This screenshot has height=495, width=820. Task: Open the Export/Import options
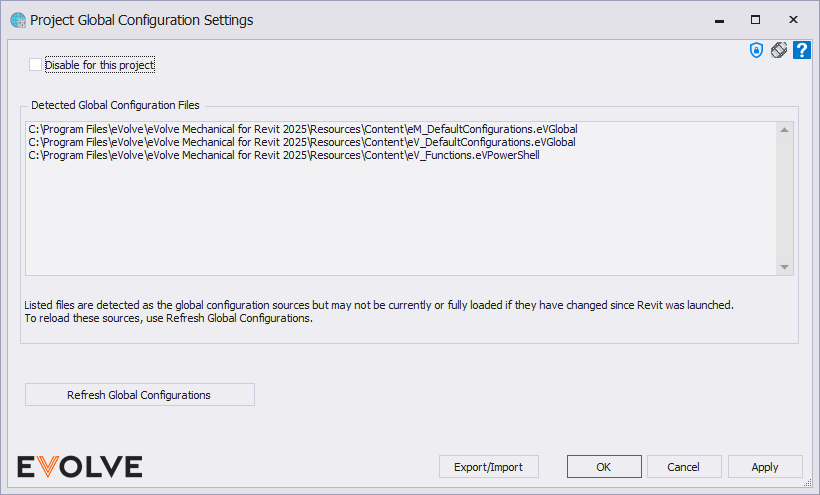pos(488,467)
